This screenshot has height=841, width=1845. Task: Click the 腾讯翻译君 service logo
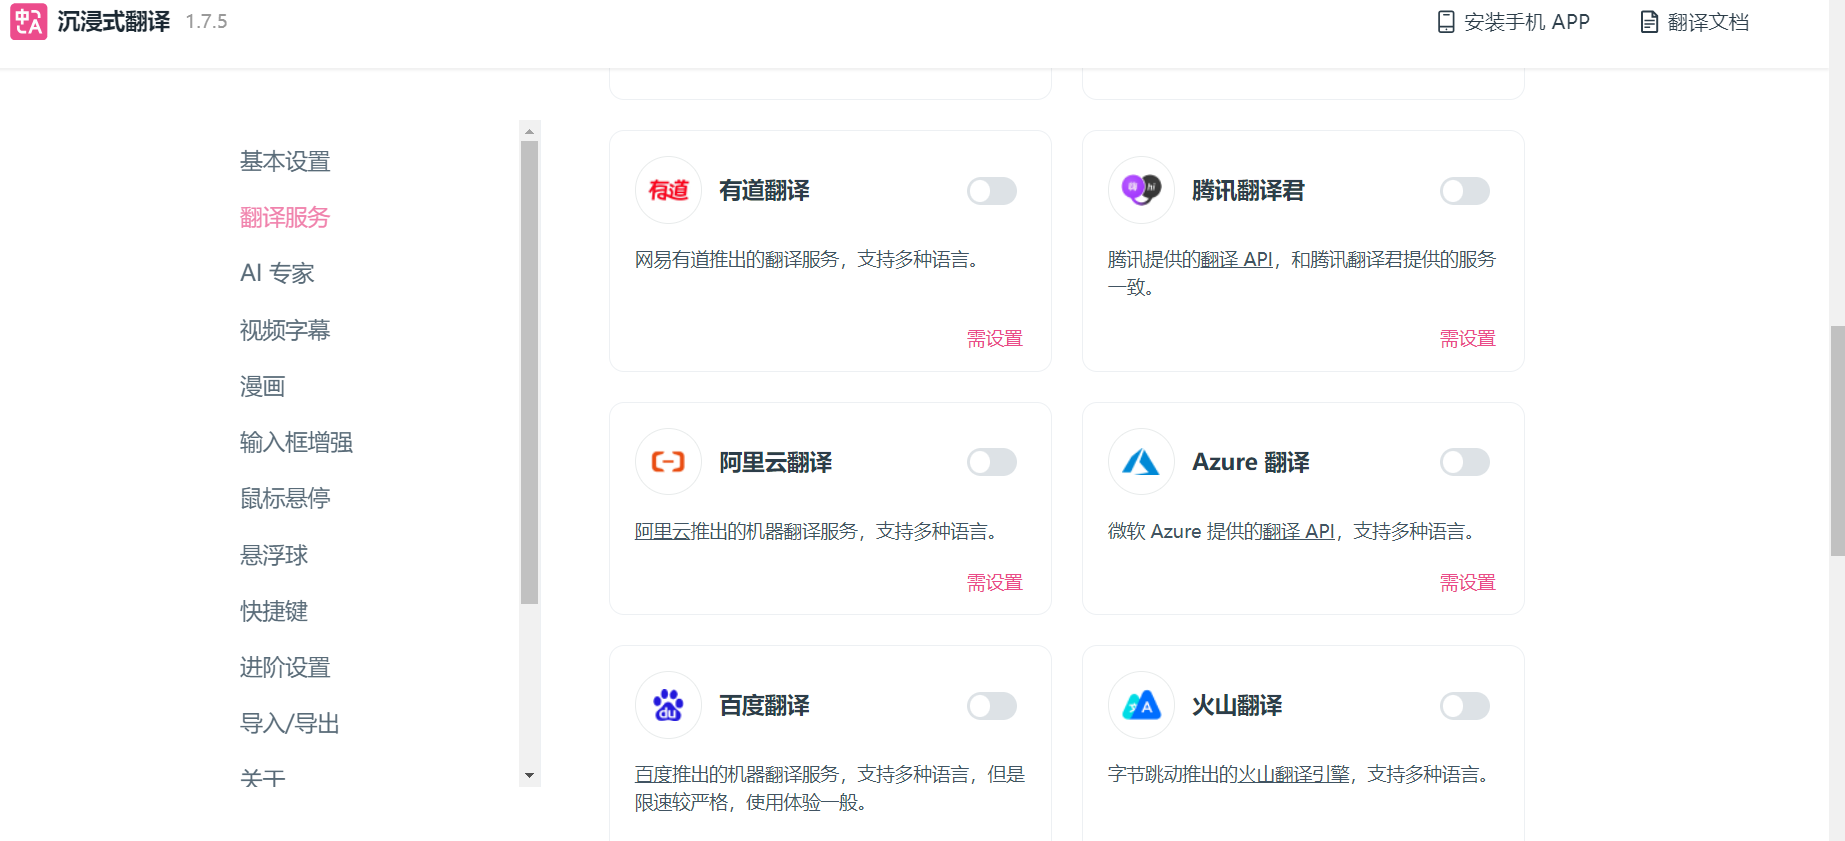[1141, 190]
